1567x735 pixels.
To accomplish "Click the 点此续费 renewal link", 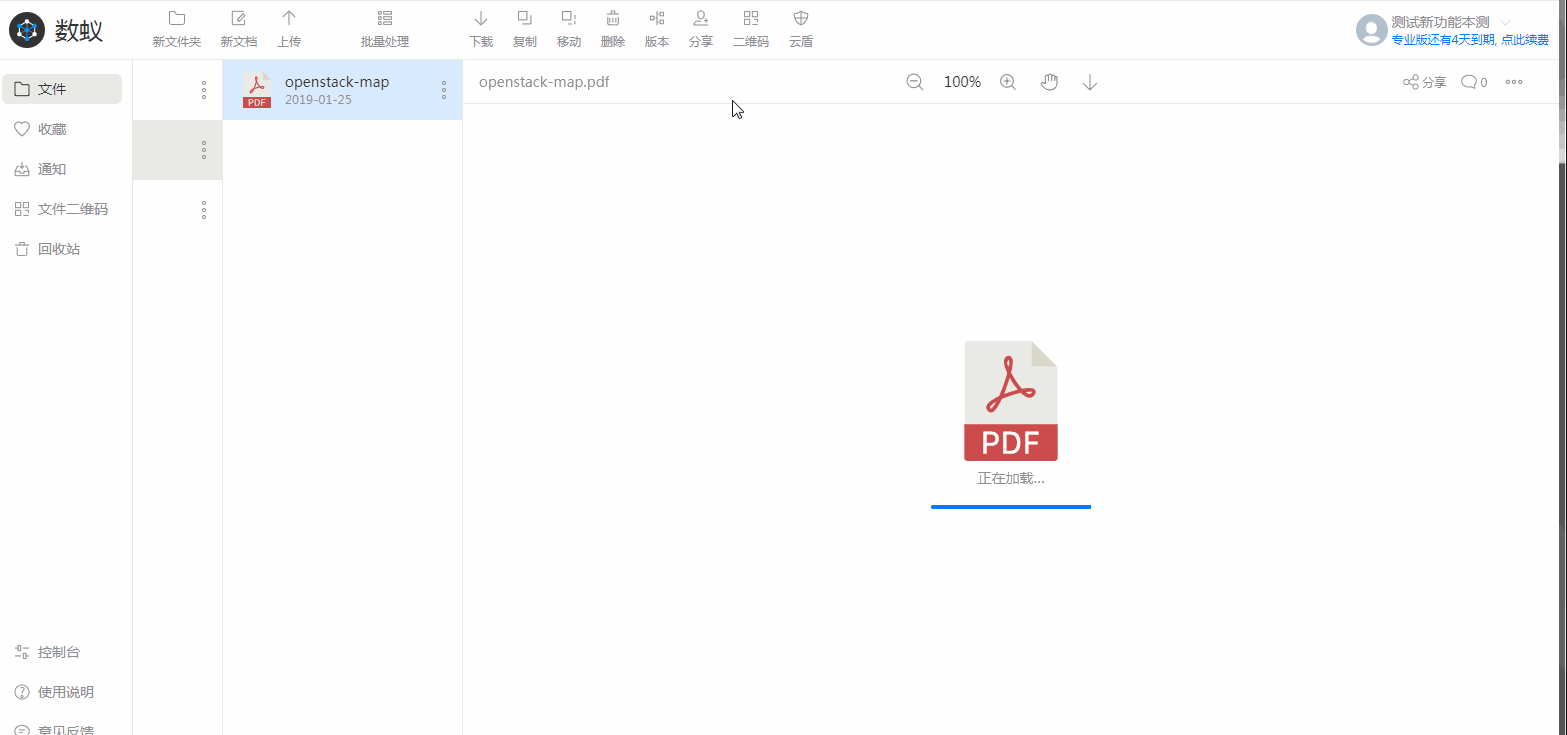I will click(1525, 40).
